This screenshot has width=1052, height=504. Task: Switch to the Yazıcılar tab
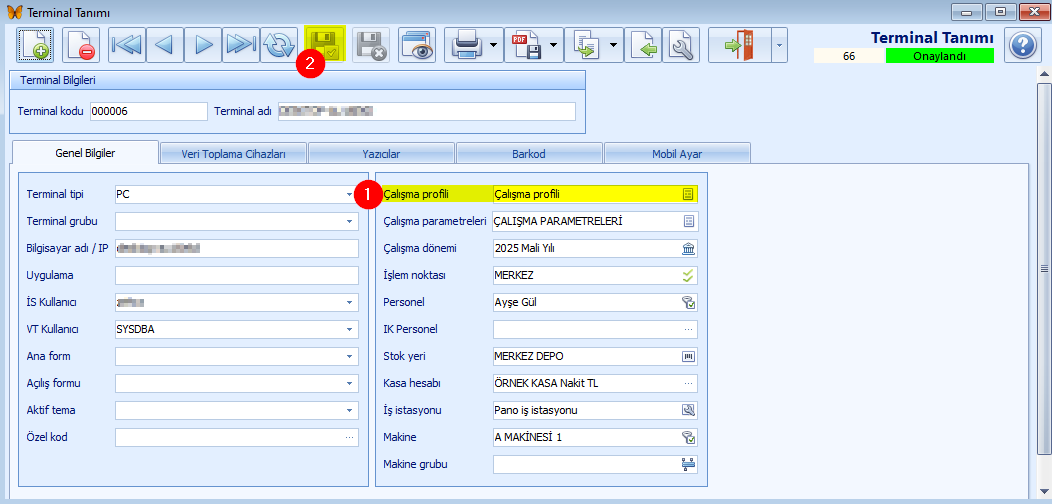coord(381,153)
